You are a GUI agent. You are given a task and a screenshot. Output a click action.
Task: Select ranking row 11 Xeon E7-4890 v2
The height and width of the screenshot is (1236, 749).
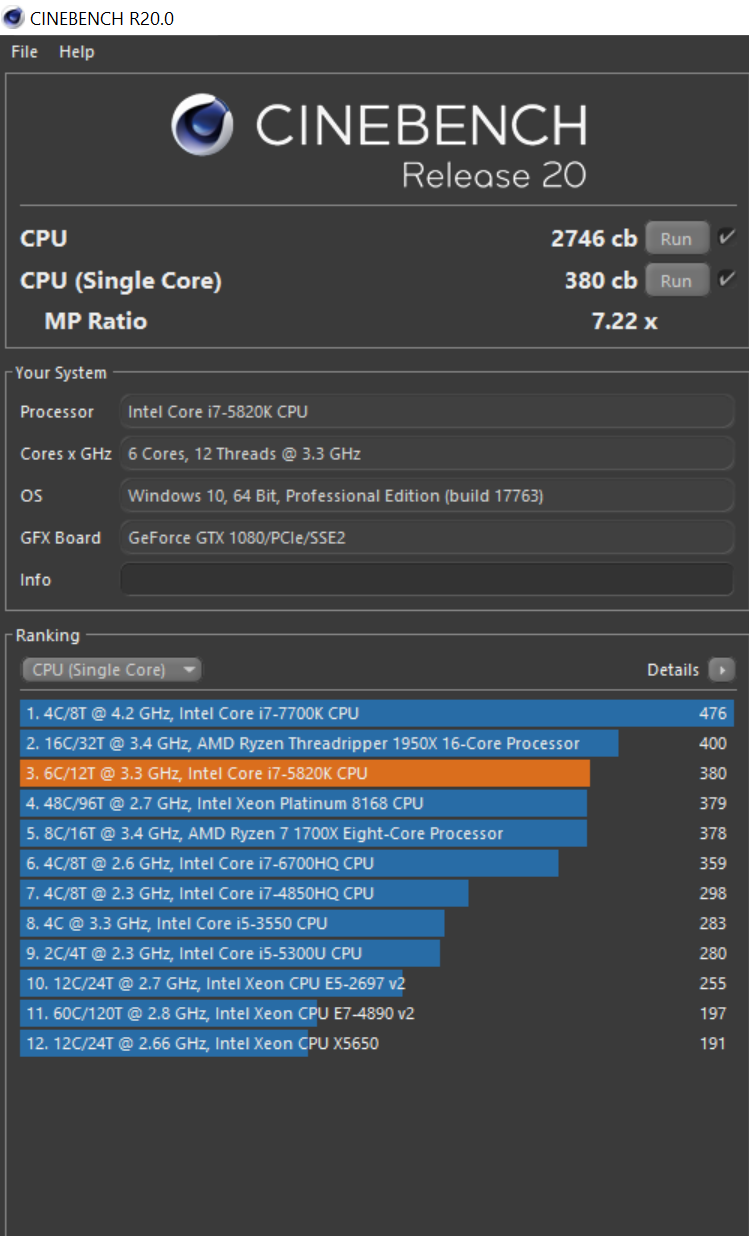tap(377, 1013)
